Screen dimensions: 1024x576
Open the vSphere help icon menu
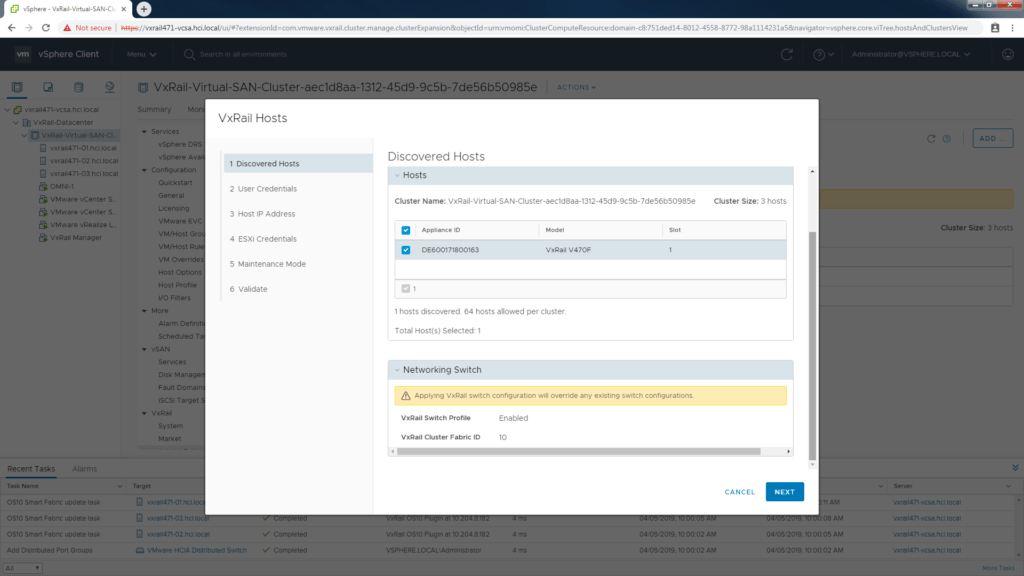[822, 54]
